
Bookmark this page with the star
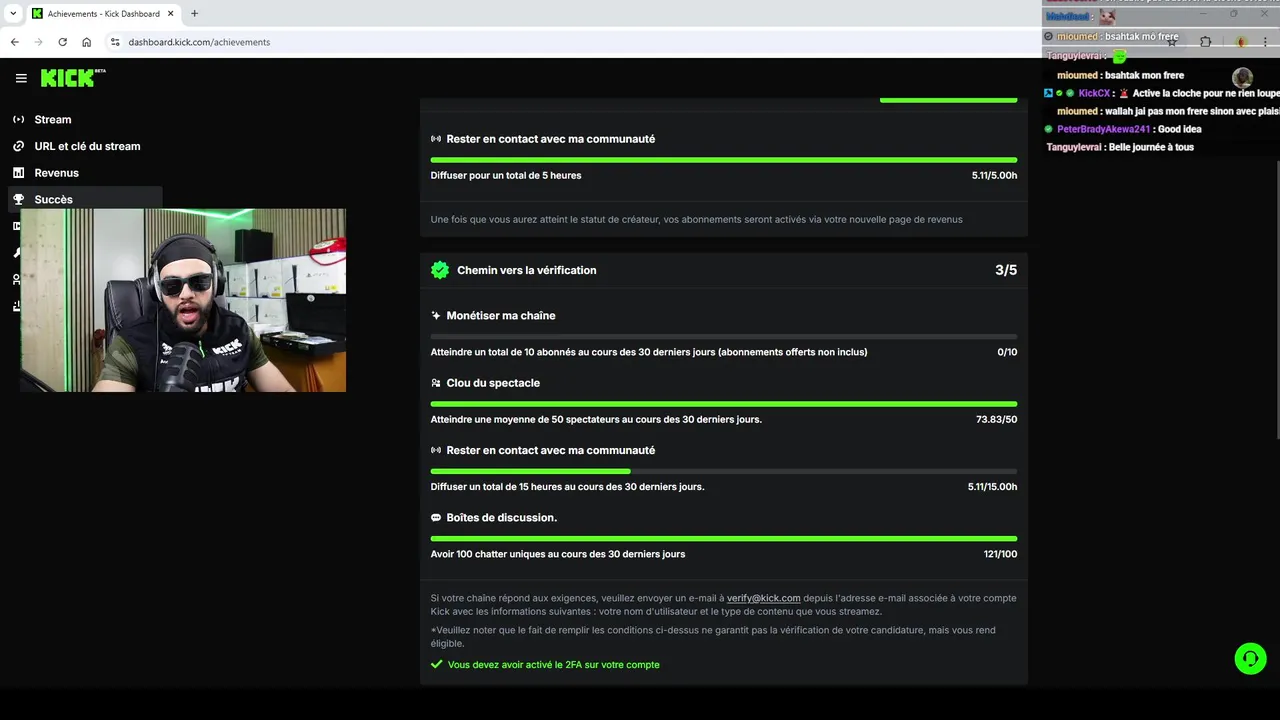pos(1172,42)
